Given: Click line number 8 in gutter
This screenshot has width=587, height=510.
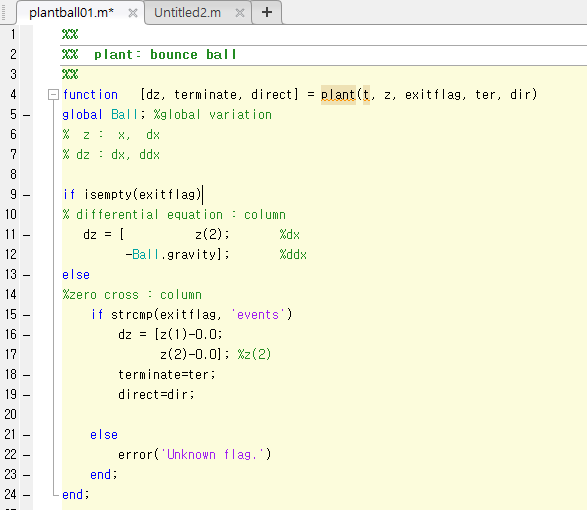Looking at the screenshot, I should 13,174.
